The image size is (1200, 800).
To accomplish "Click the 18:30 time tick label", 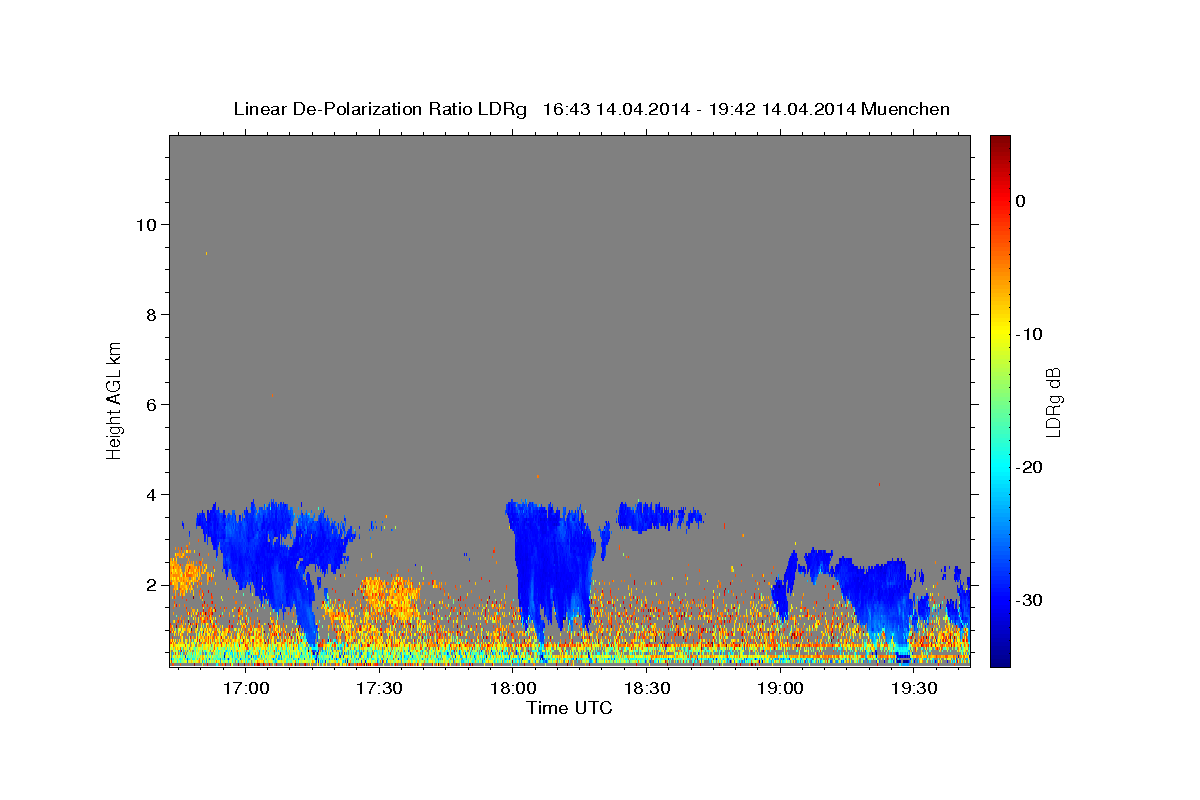I will [x=646, y=688].
